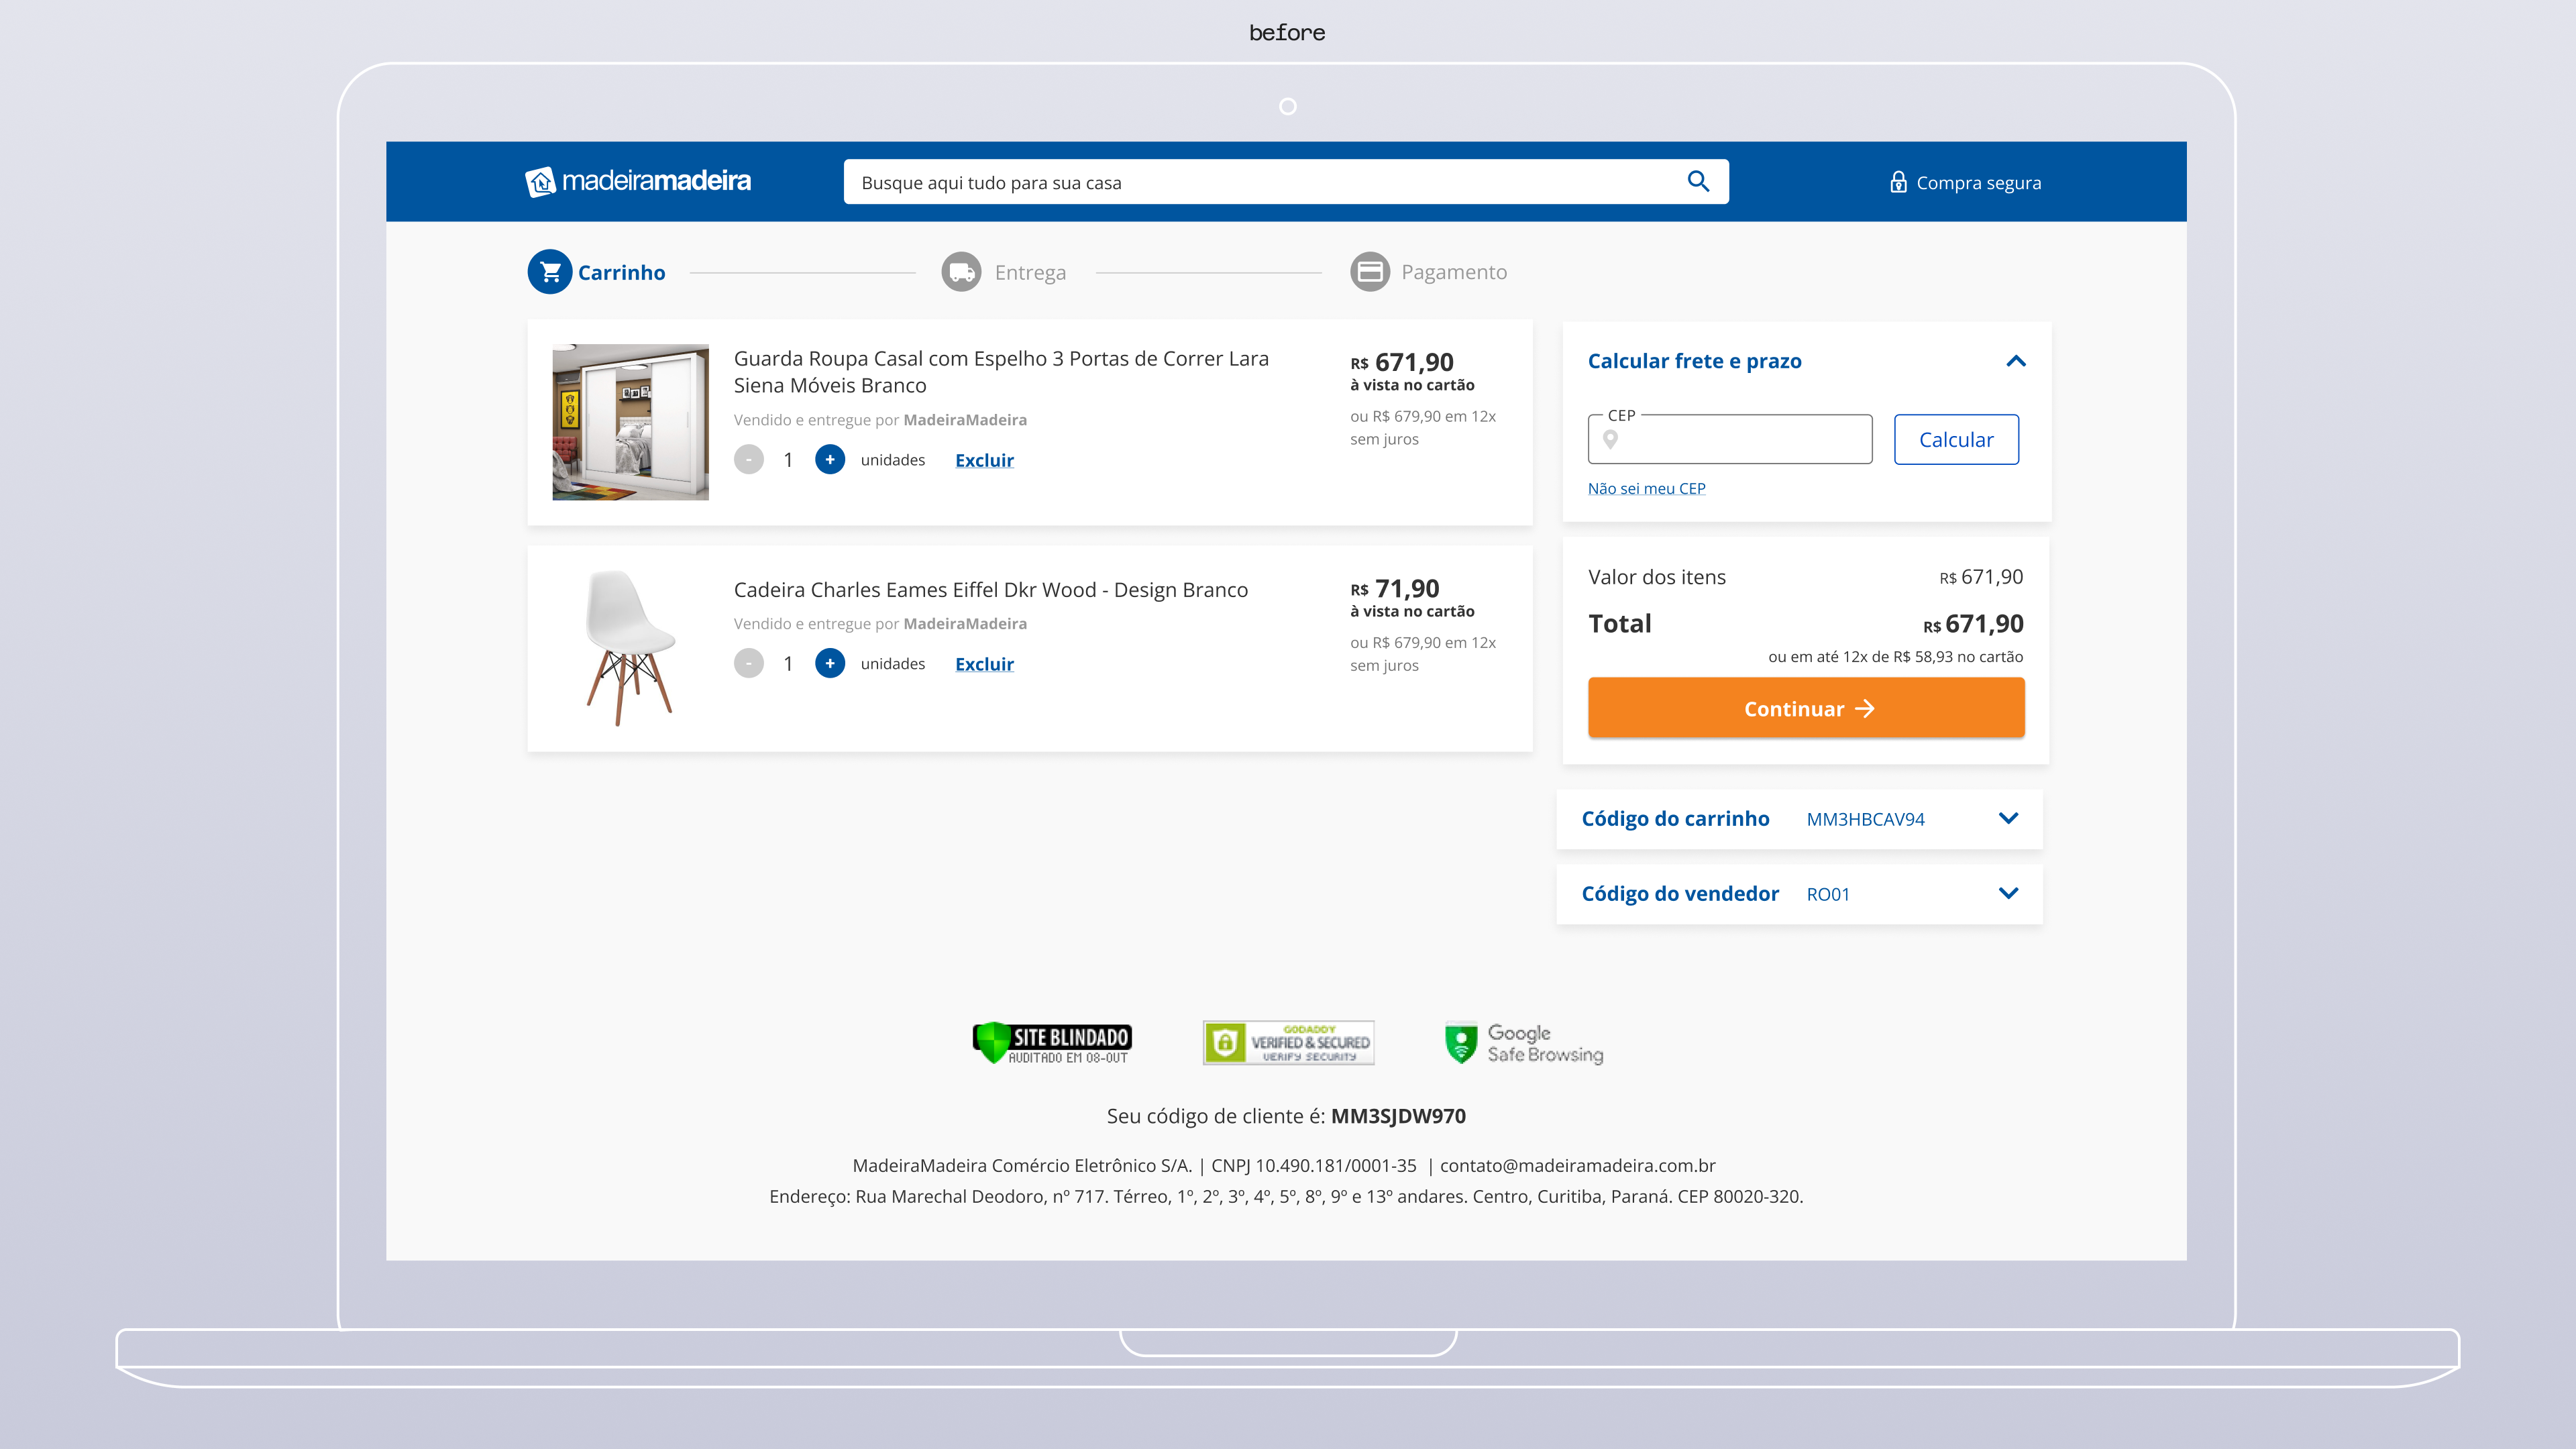Click Excluir for Guarda Roupa Casal

(x=984, y=460)
